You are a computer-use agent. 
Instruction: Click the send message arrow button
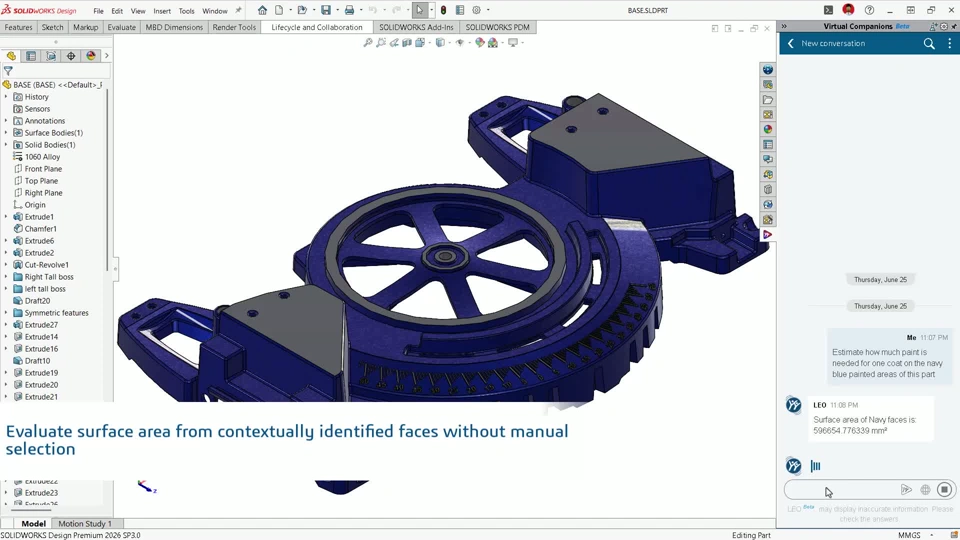coord(906,489)
